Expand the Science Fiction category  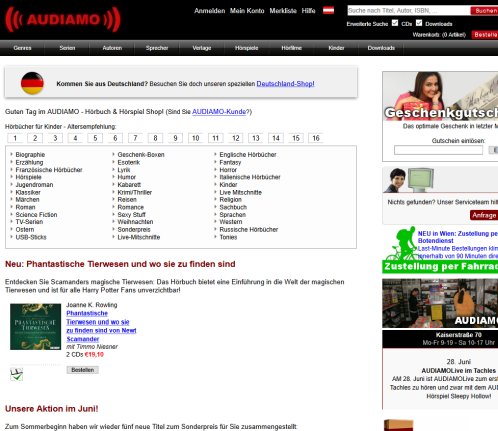[36, 215]
